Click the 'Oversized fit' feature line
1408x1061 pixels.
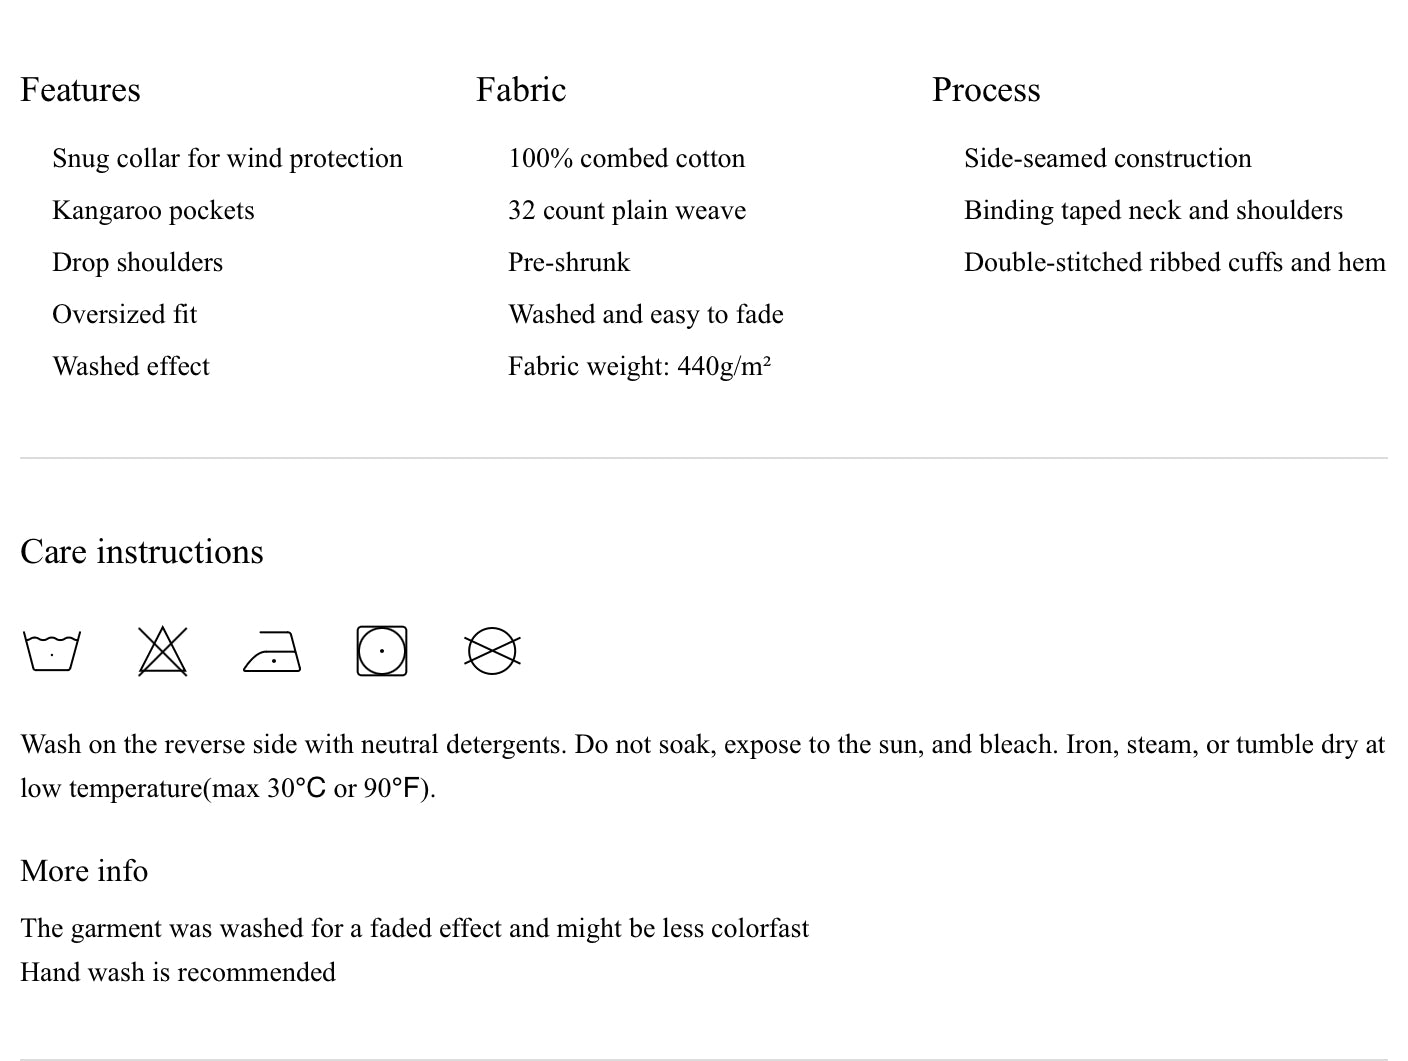(x=124, y=315)
